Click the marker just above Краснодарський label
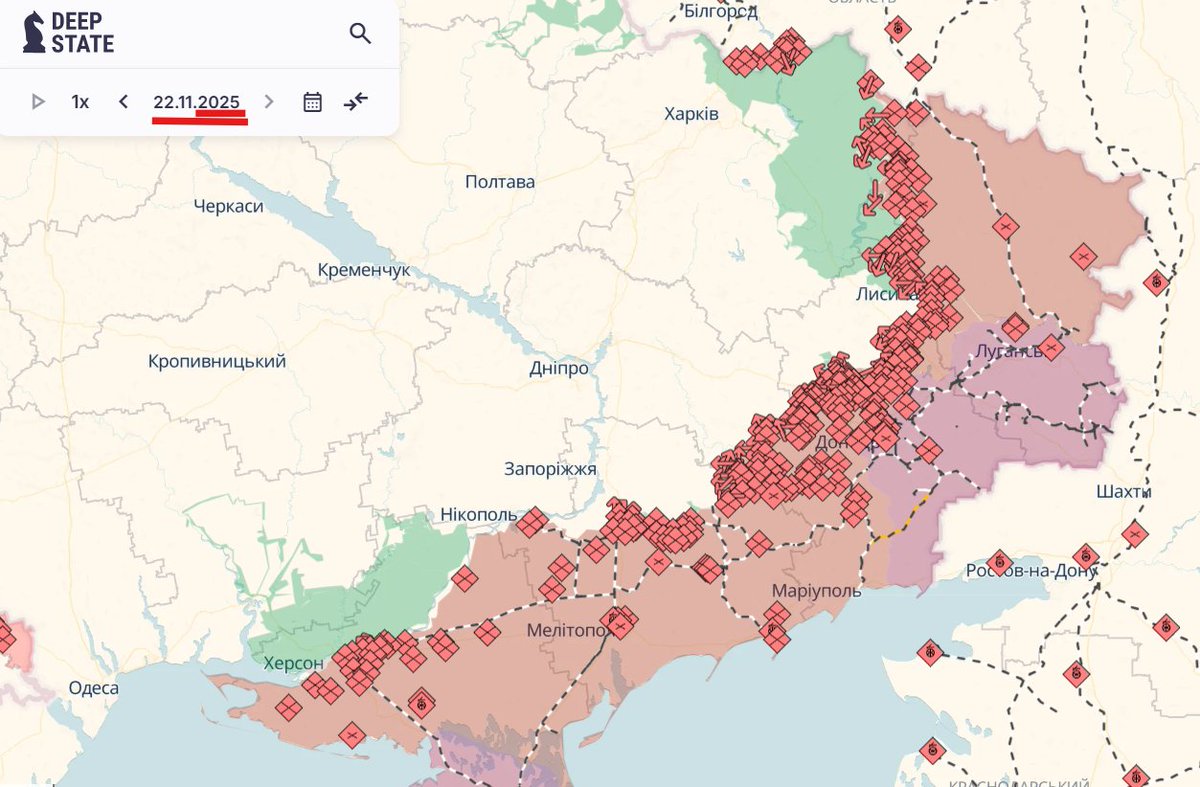Screen dimensions: 1200x787 pyautogui.click(x=932, y=749)
